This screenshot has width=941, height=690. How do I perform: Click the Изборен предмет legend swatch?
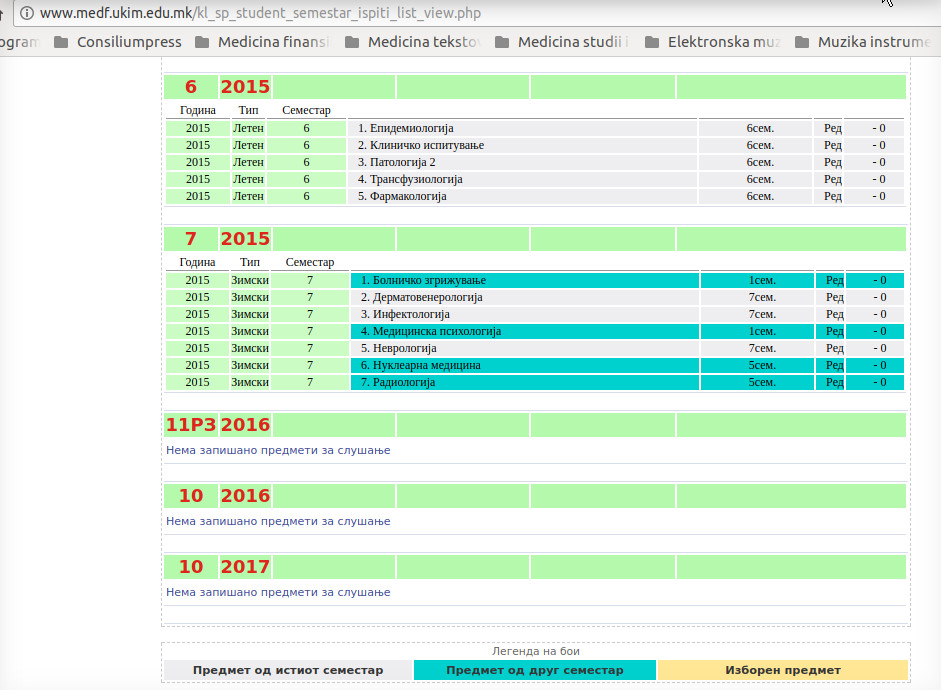pos(783,670)
